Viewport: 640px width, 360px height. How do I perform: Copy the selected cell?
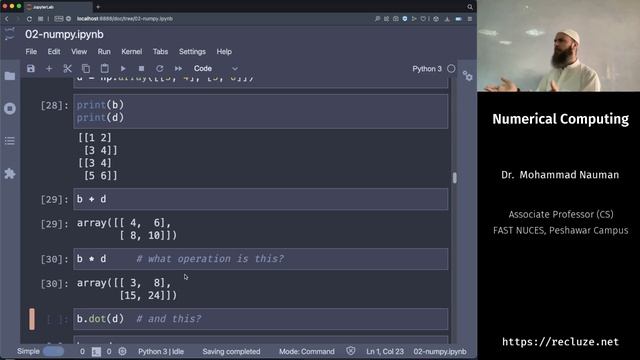pyautogui.click(x=86, y=69)
